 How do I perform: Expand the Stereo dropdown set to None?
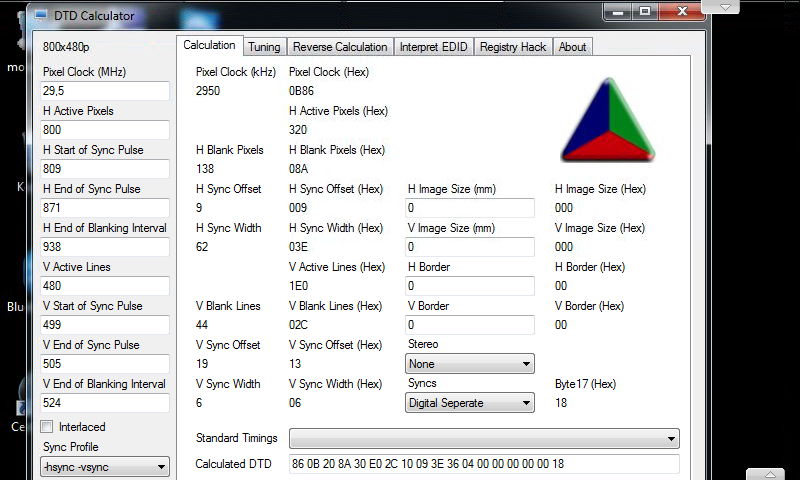tap(470, 364)
